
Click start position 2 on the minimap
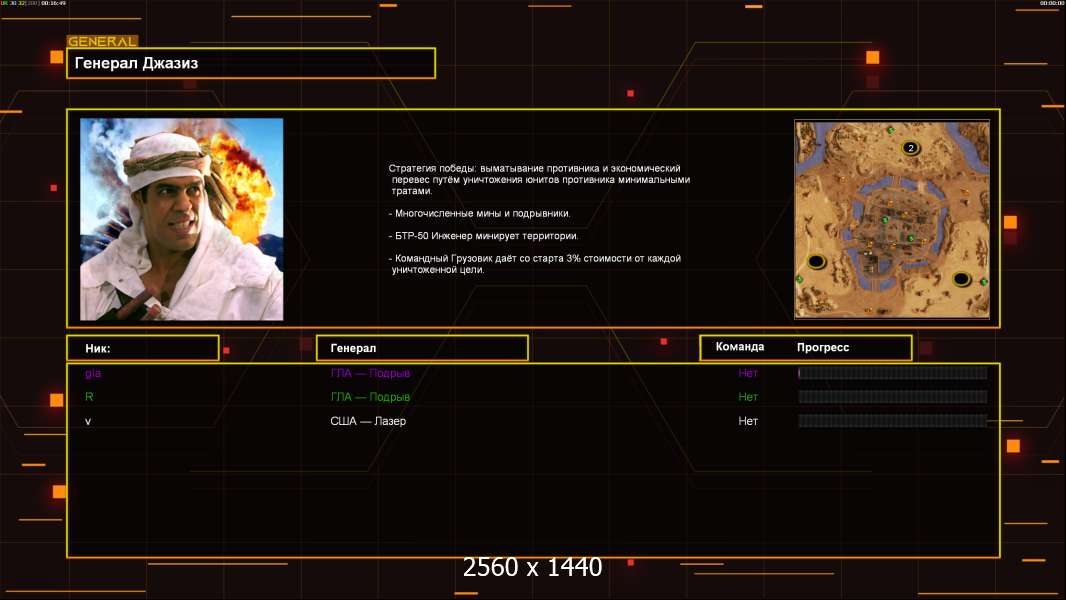click(x=910, y=148)
